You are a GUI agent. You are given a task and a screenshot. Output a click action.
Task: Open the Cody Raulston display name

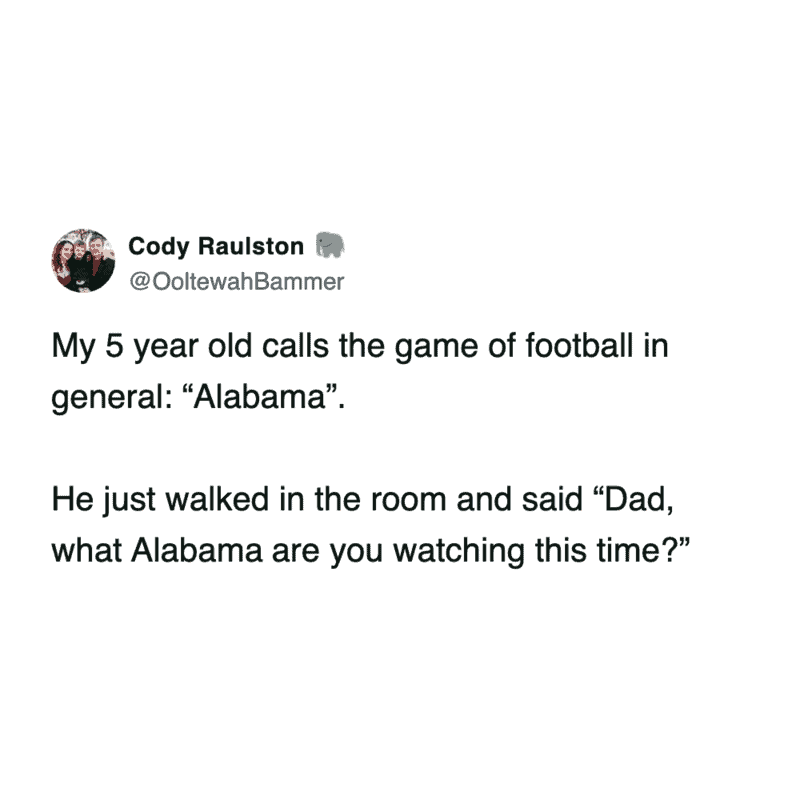point(216,247)
